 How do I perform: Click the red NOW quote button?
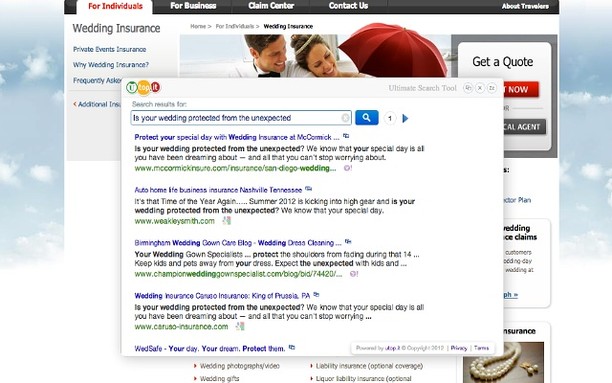(x=521, y=89)
